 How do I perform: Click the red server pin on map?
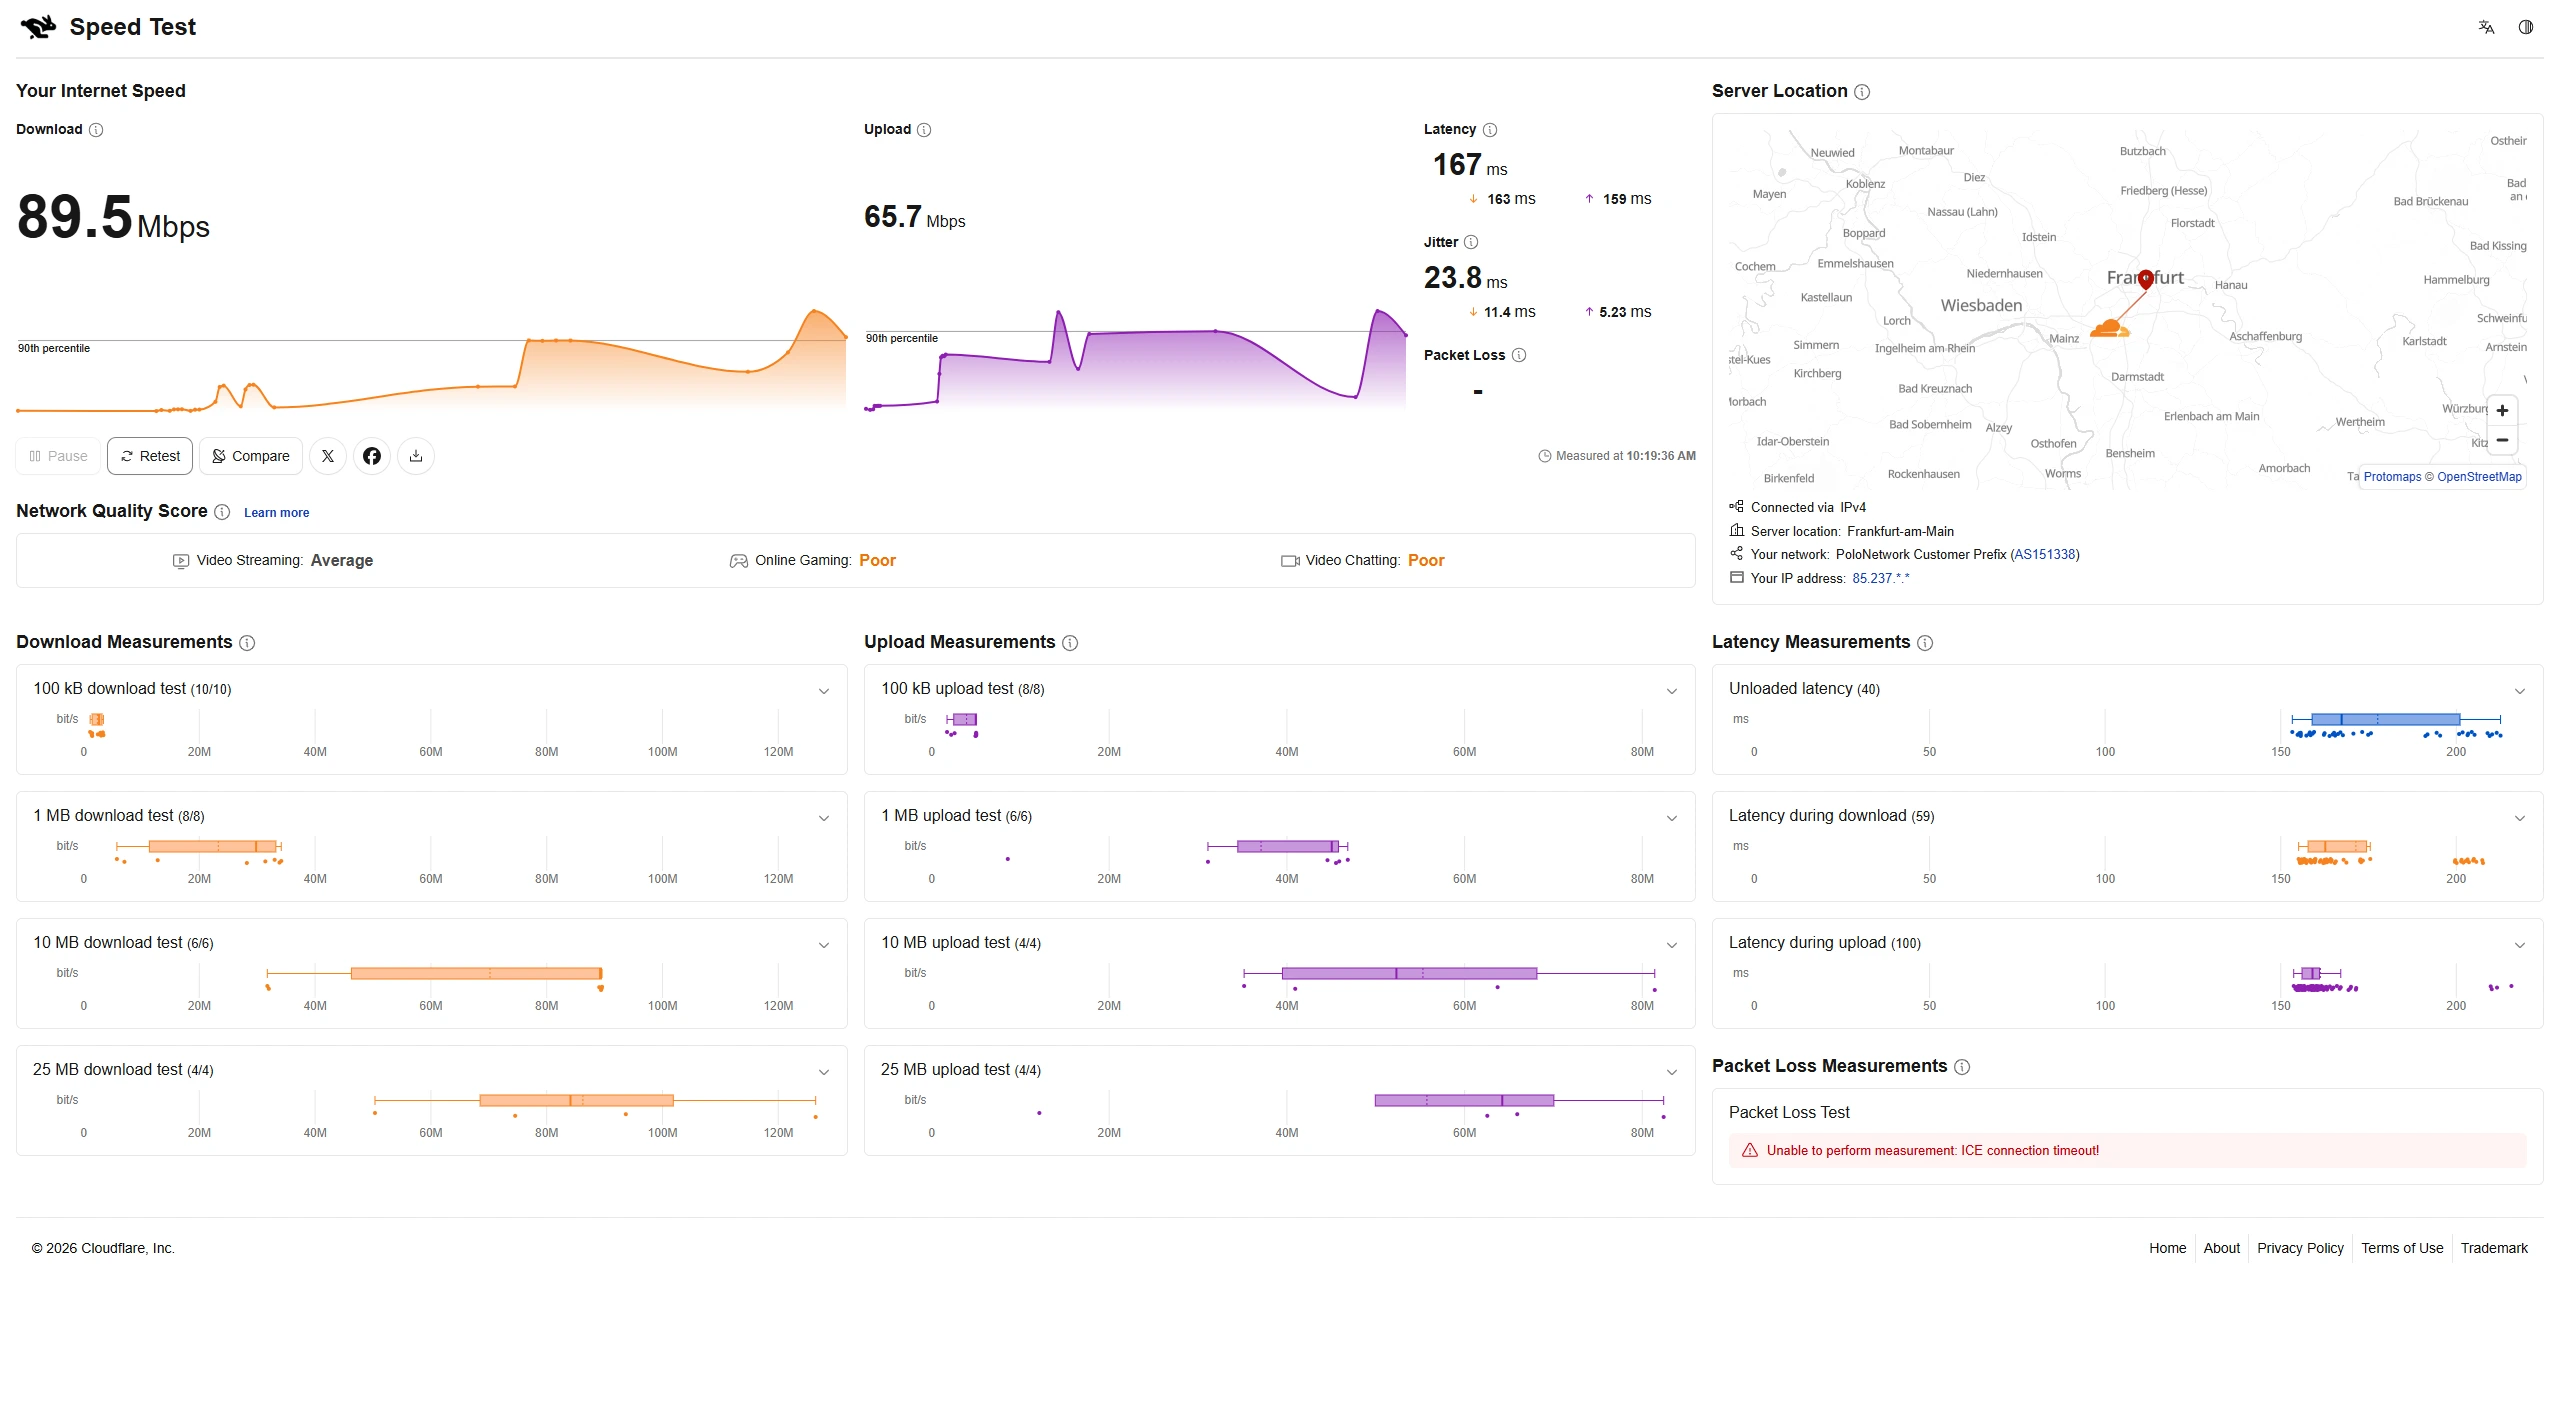(2145, 279)
